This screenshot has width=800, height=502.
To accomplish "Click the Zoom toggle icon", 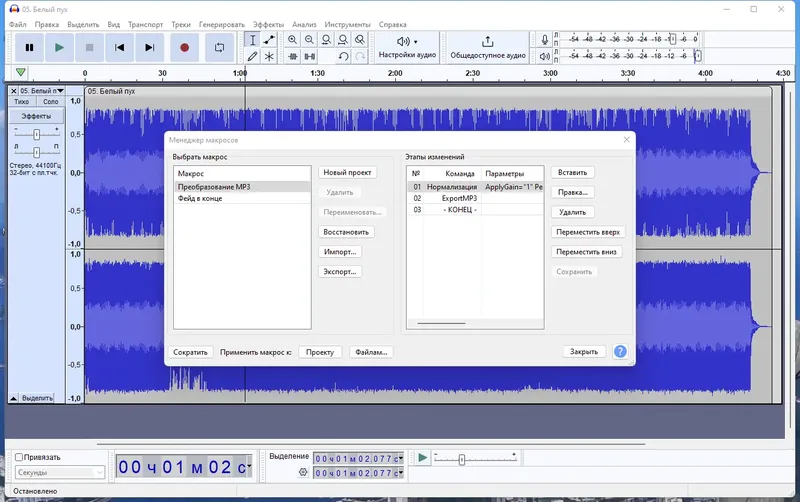I will (360, 40).
